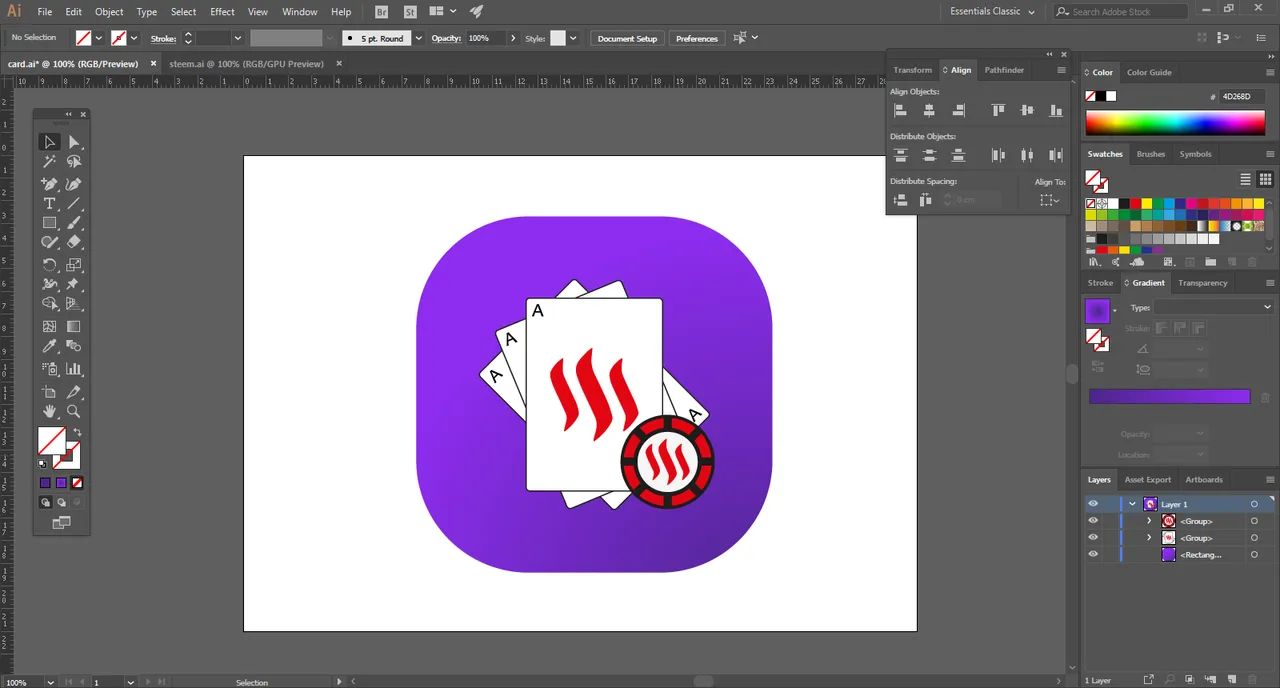The image size is (1280, 688).
Task: Select the Paintbrush tool
Action: pos(74,223)
